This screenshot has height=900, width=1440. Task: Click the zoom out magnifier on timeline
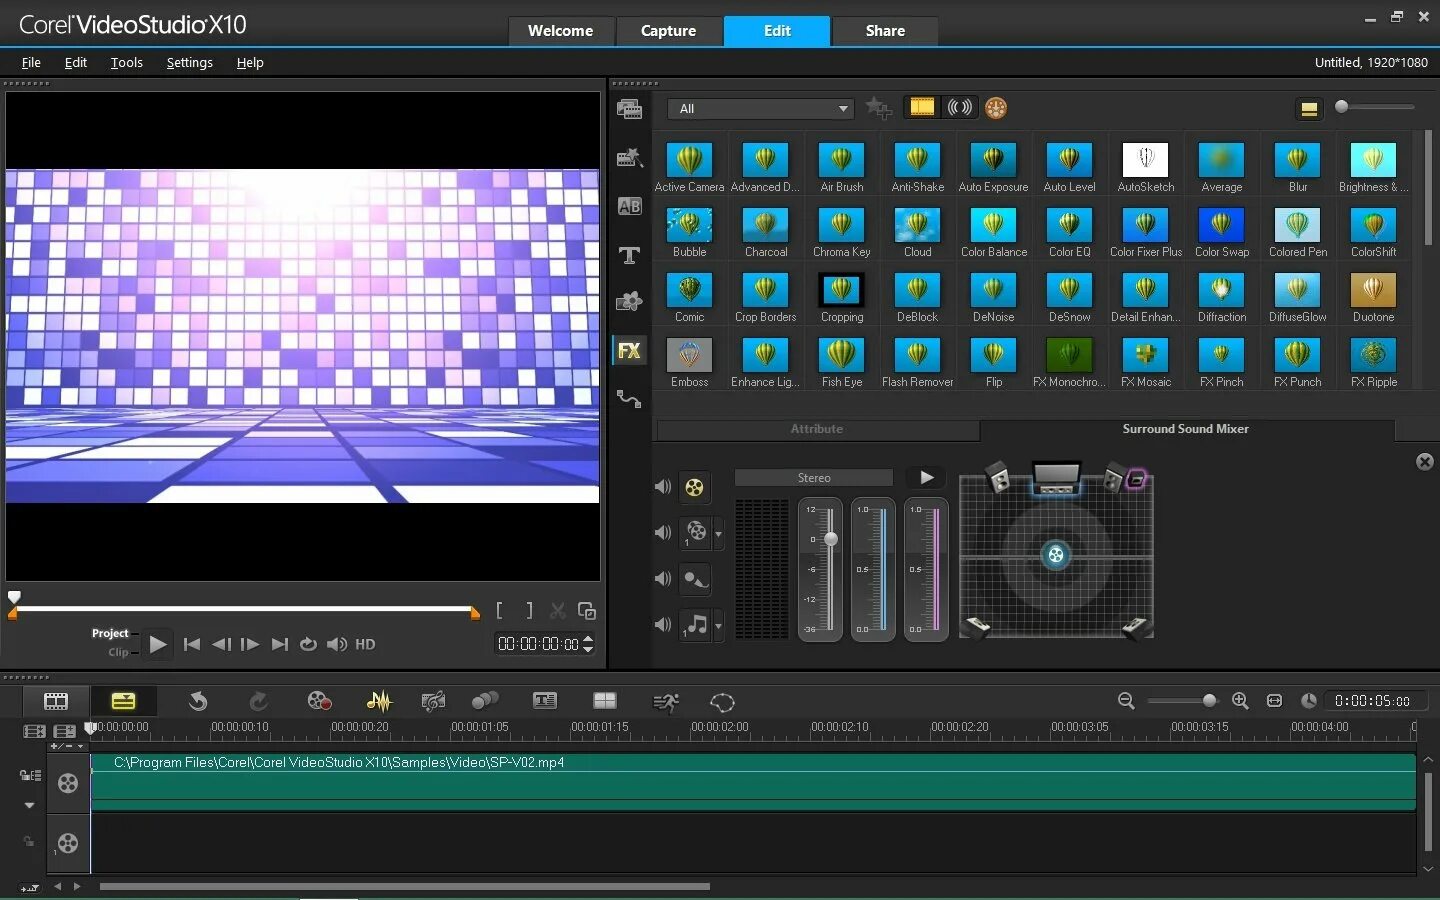(x=1126, y=701)
